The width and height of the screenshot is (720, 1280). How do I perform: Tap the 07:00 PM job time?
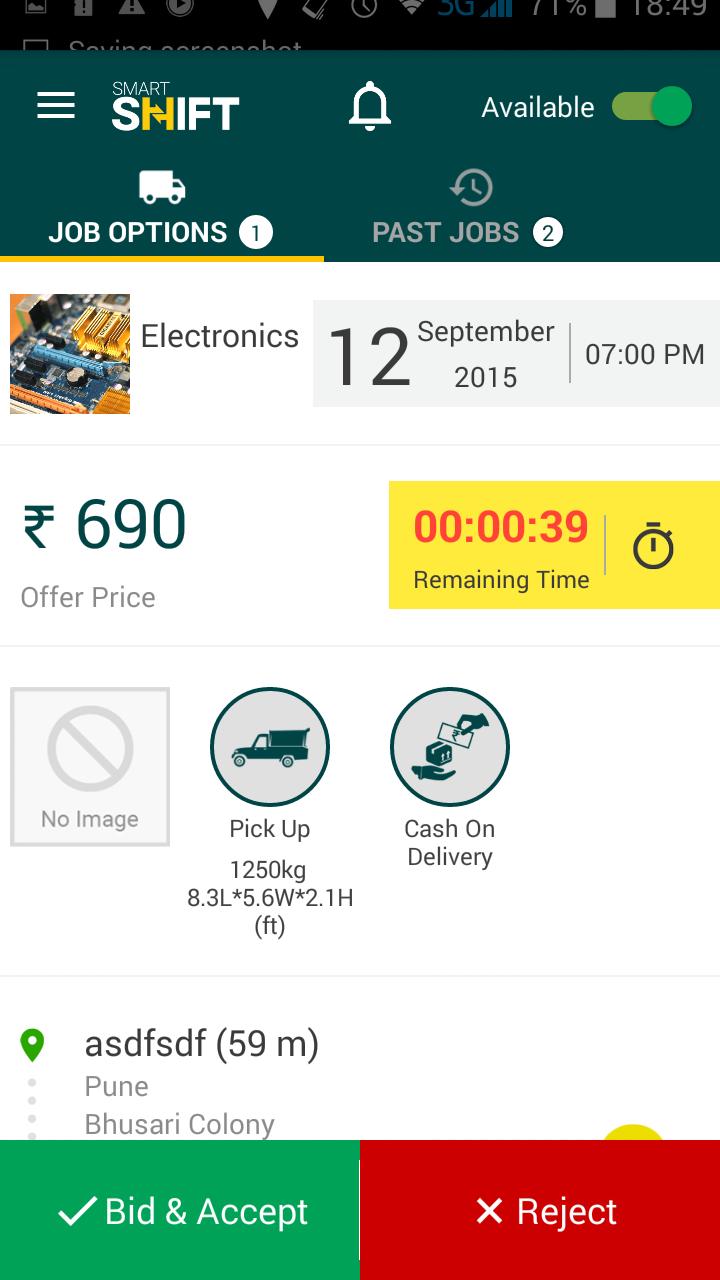(645, 354)
